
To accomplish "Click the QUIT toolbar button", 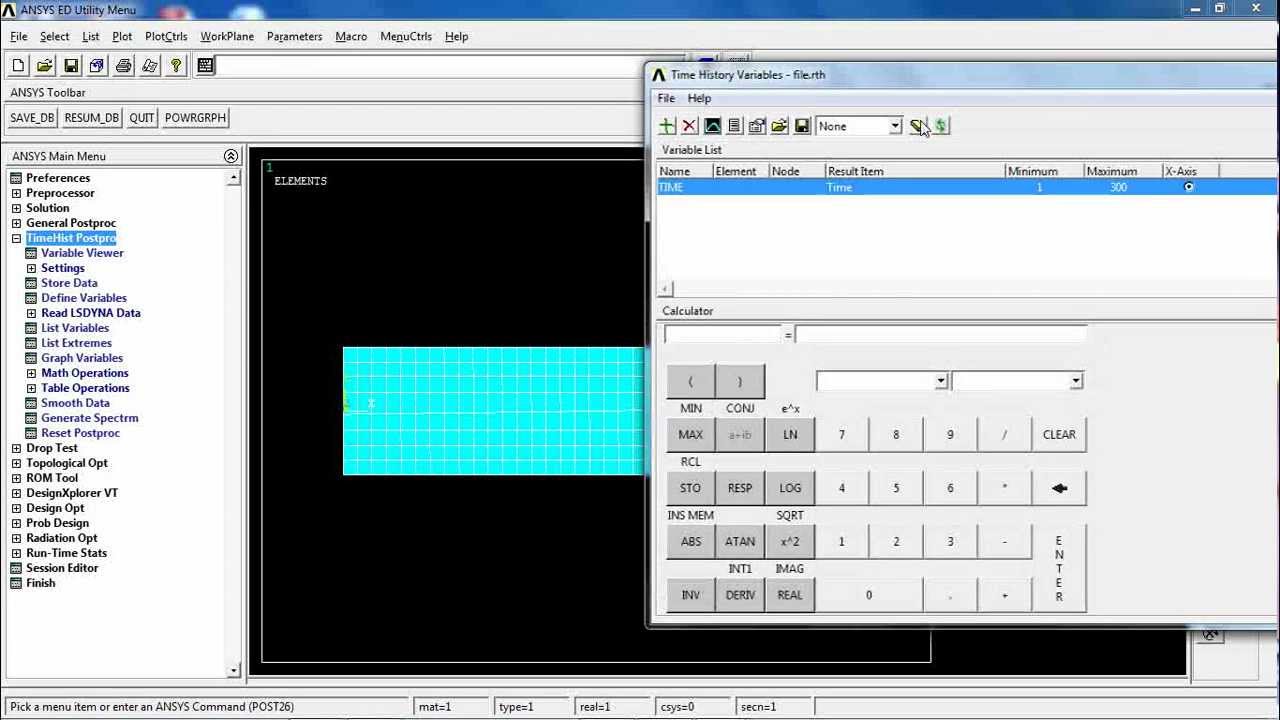I will tap(142, 118).
